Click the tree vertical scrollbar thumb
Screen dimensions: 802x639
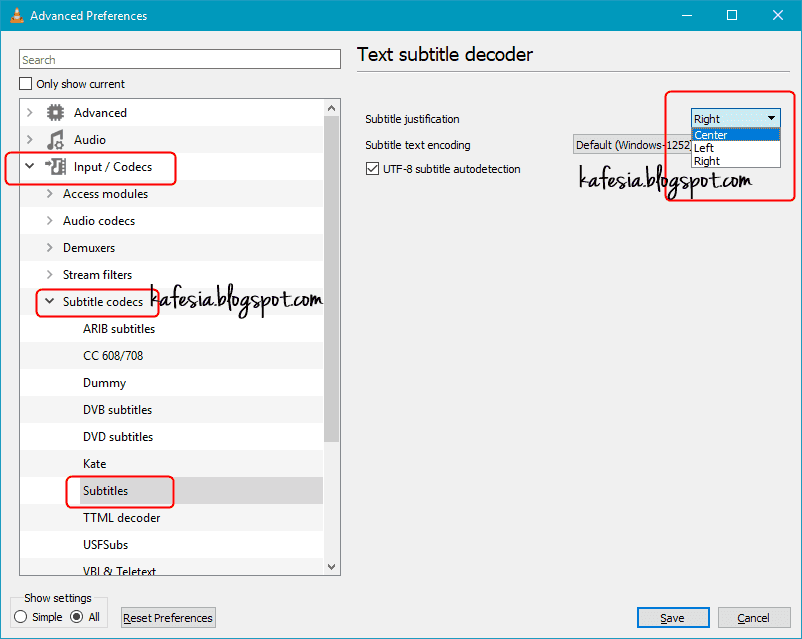[x=331, y=279]
